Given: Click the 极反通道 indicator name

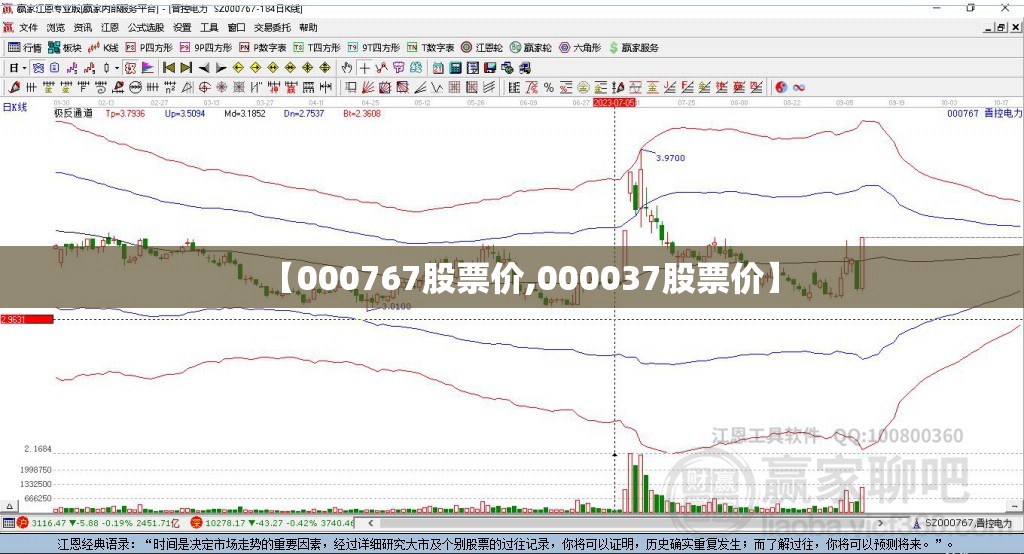Looking at the screenshot, I should coord(73,113).
